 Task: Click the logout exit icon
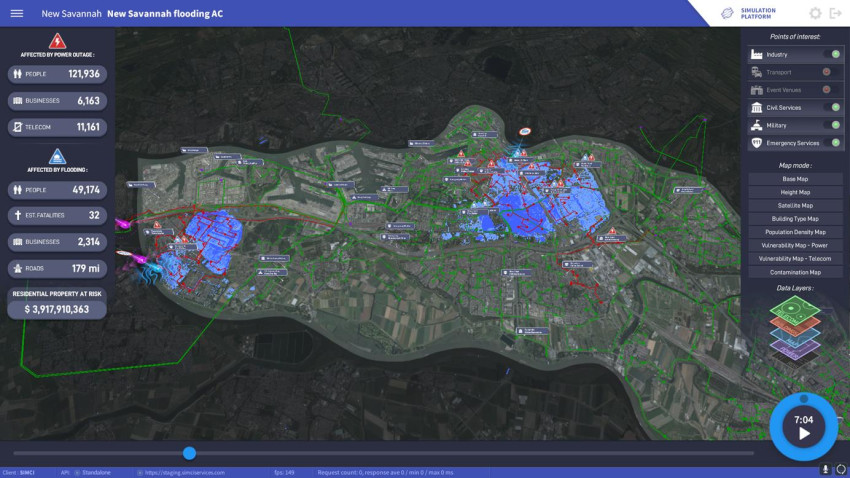pos(836,14)
